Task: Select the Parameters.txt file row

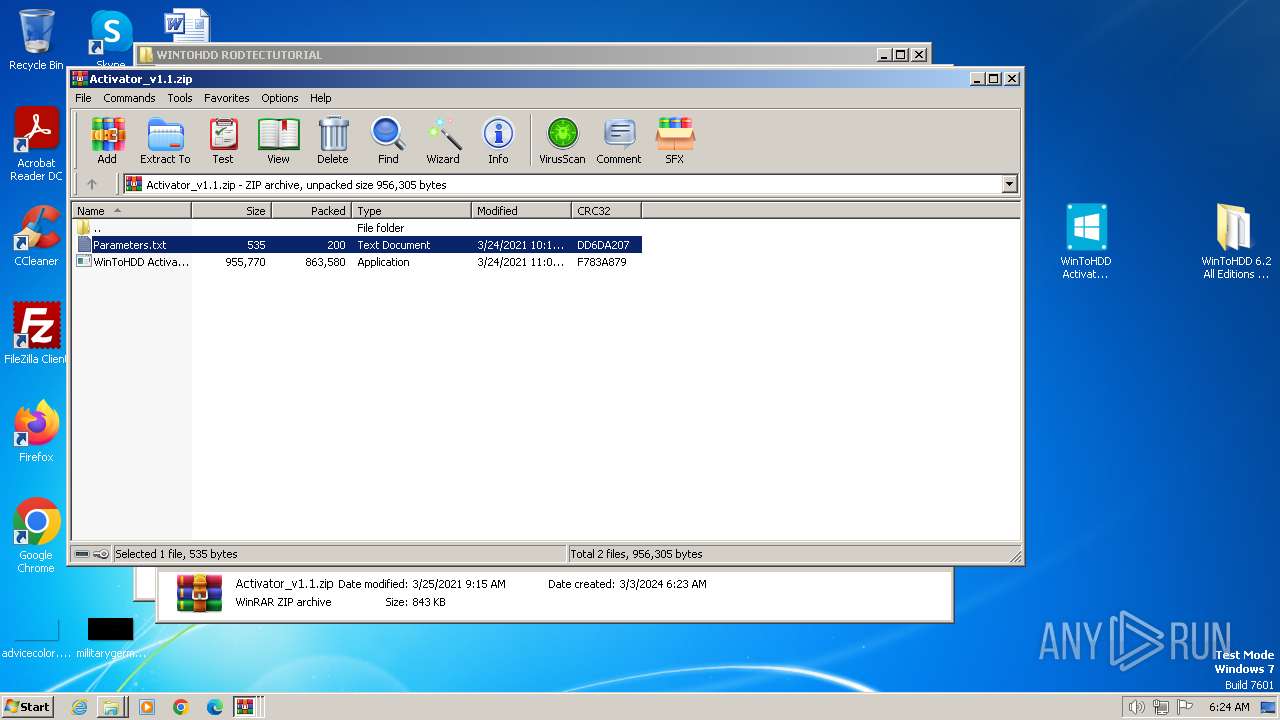Action: pos(357,245)
